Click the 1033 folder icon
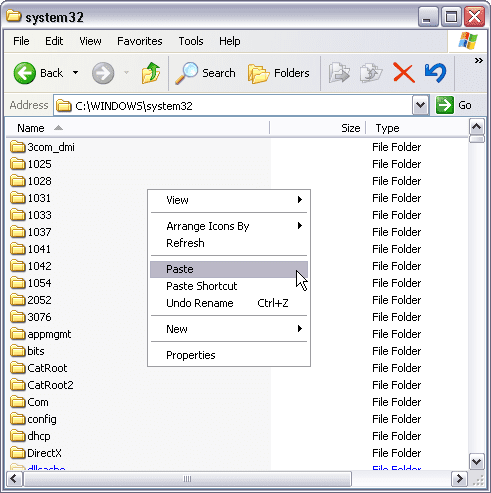Viewport: 491px width, 493px height. (17, 215)
